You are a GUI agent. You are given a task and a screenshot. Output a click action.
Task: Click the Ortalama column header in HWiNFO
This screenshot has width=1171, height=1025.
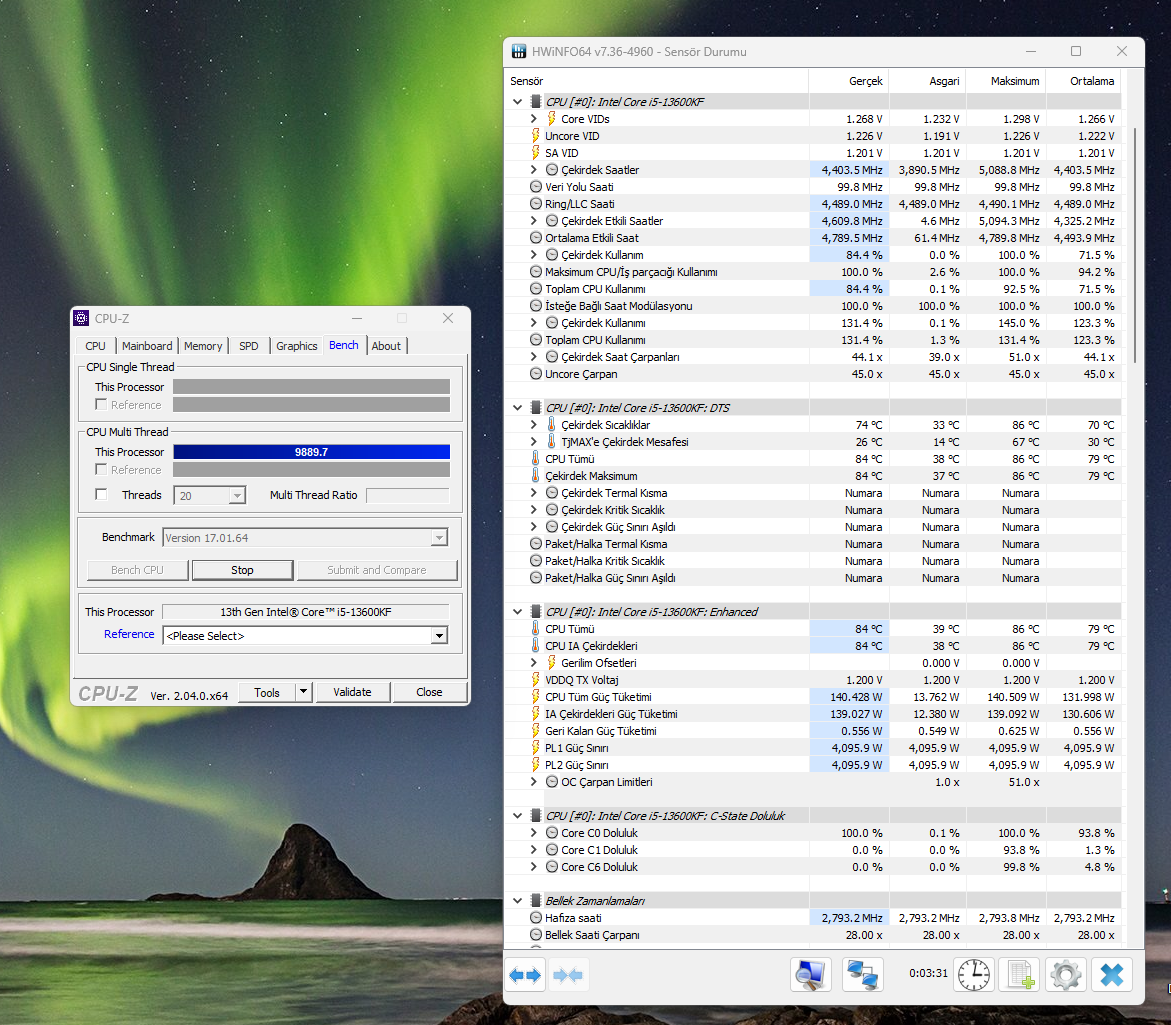[x=1084, y=81]
